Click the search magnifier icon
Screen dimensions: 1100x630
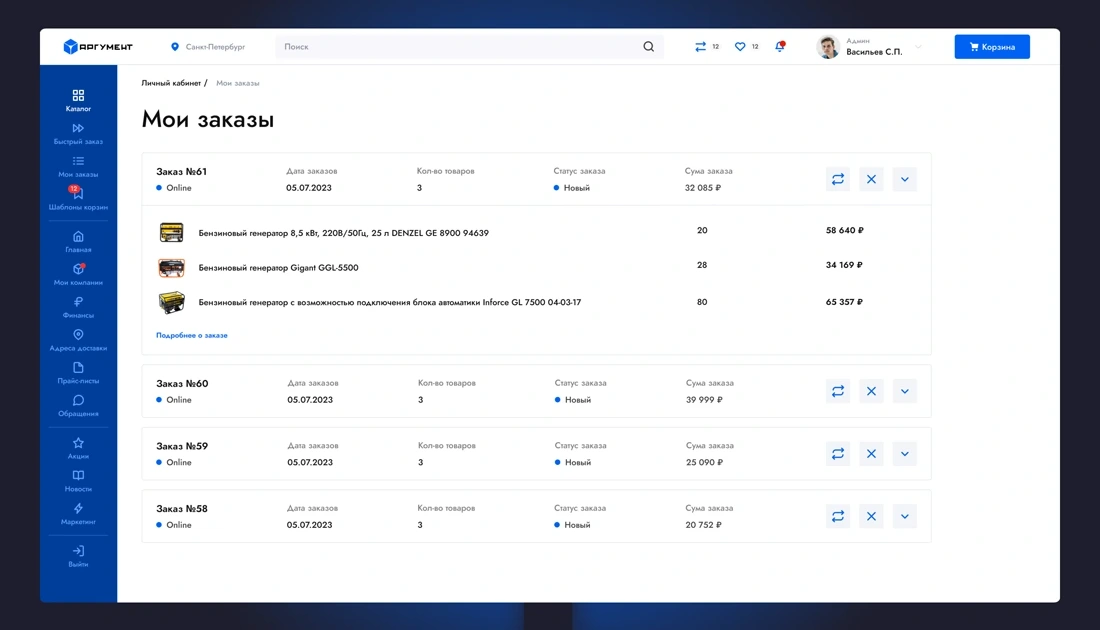(x=648, y=46)
